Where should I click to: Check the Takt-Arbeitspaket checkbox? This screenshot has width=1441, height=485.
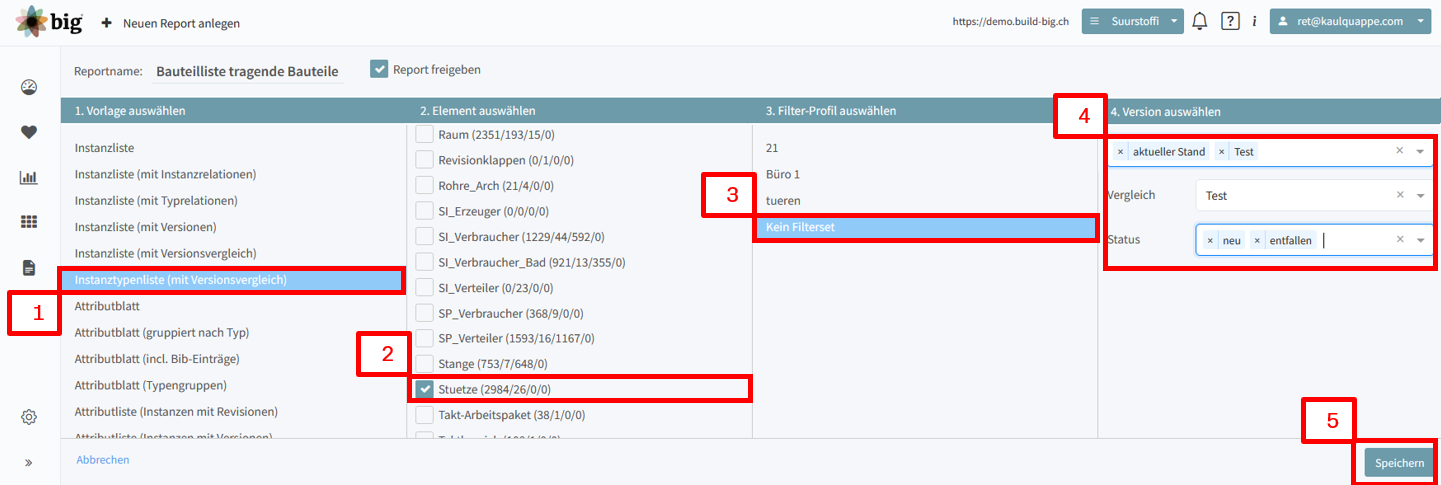[425, 413]
